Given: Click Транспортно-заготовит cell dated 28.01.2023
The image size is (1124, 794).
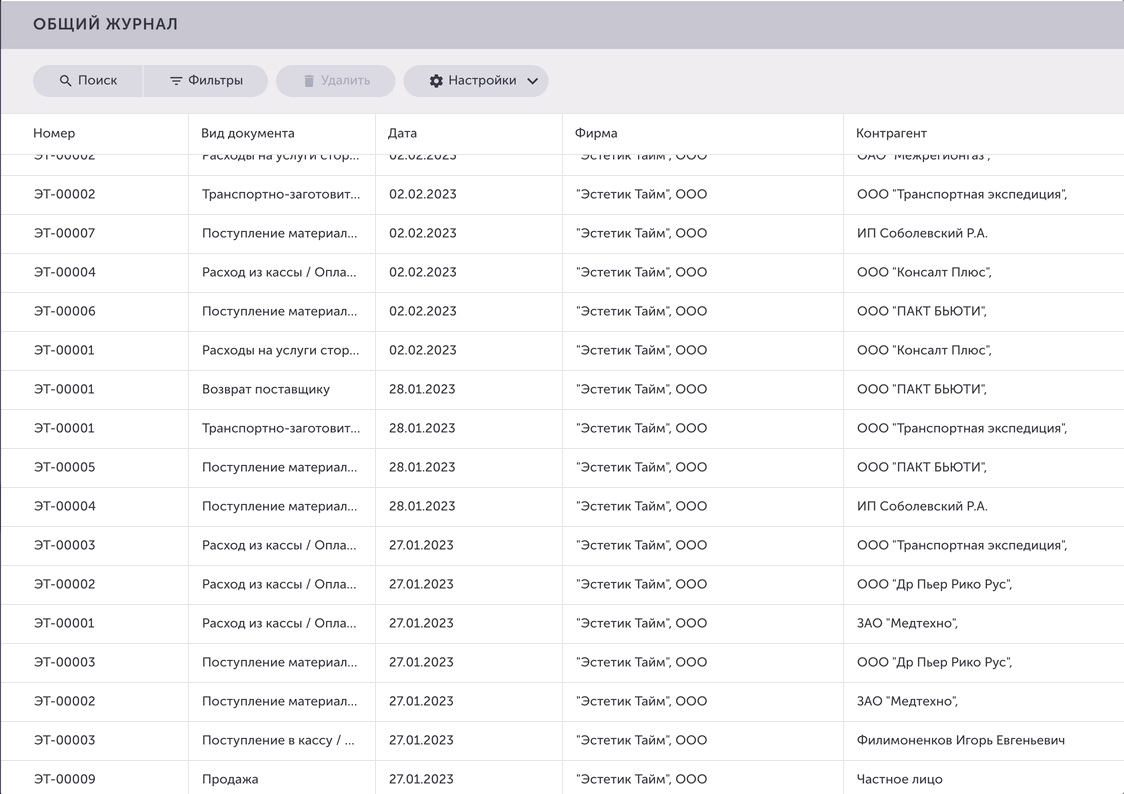Looking at the screenshot, I should [281, 429].
